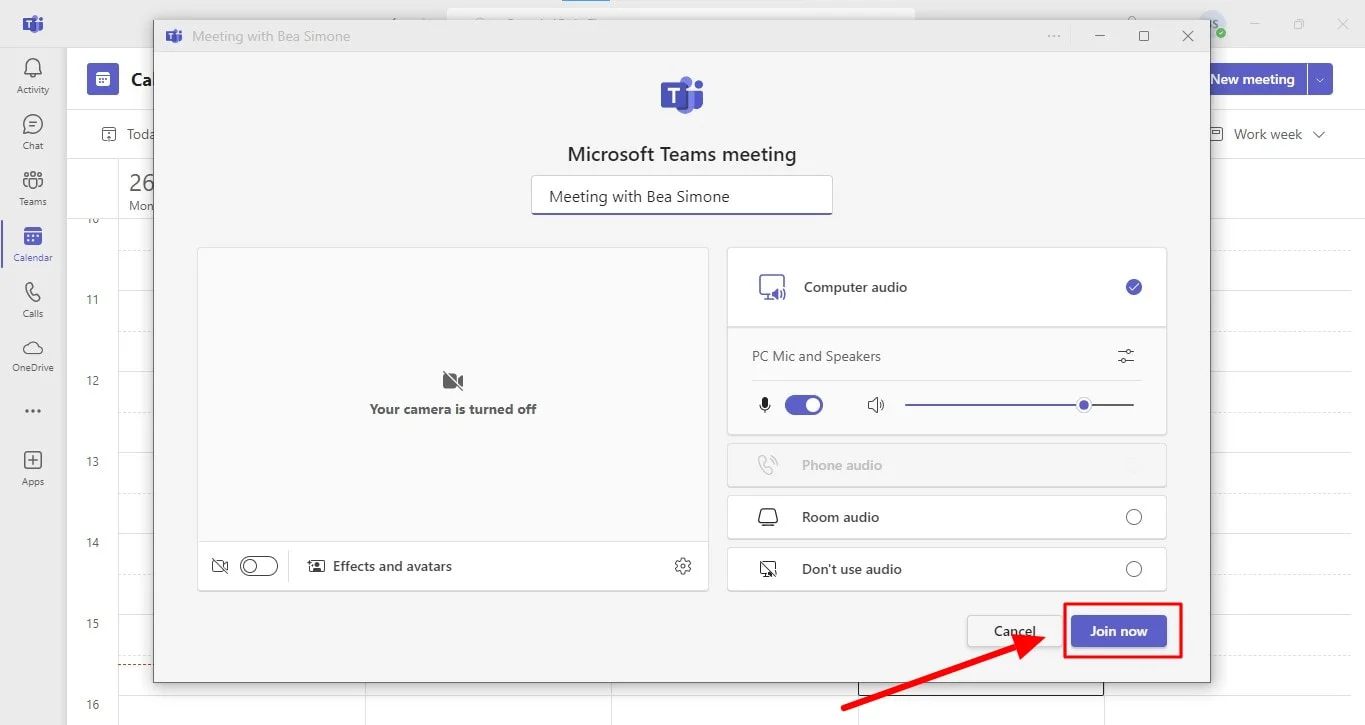Screen dimensions: 1365x725
Task: Open the Calls section
Action: [x=33, y=300]
